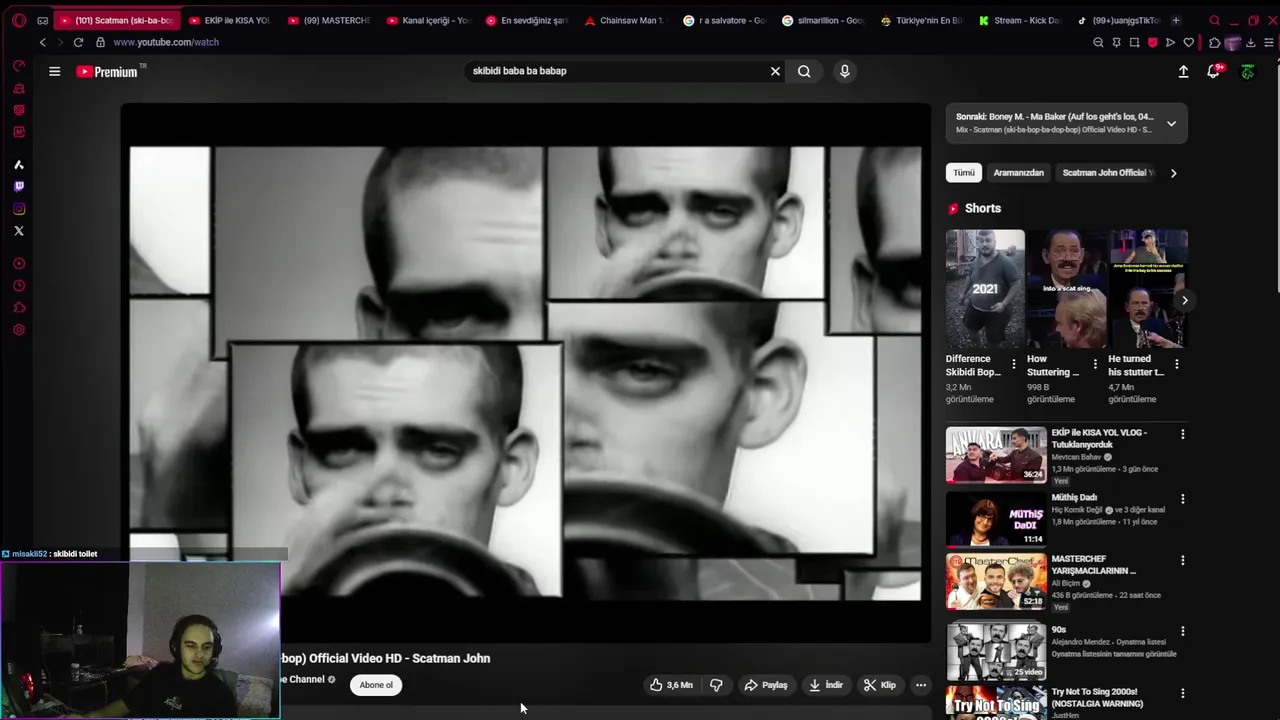Open X (Twitter) in Opera sidebar
Viewport: 1280px width, 720px height.
[x=19, y=231]
